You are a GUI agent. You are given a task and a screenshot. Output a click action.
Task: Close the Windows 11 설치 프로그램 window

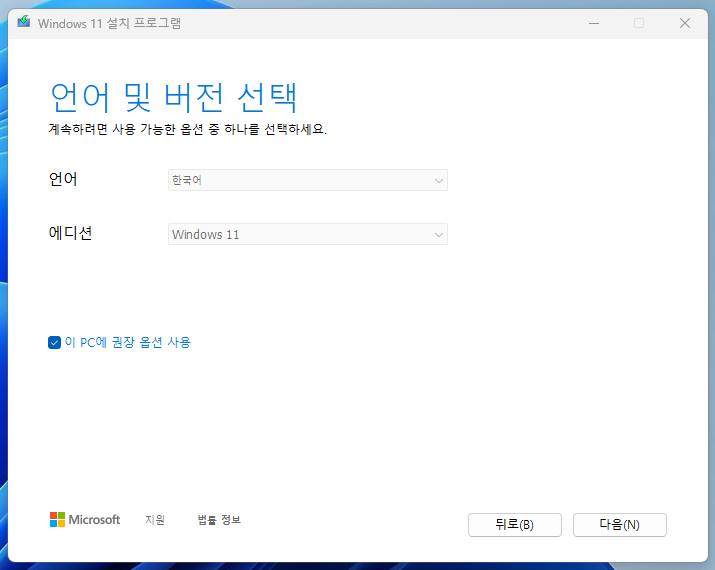(x=685, y=23)
